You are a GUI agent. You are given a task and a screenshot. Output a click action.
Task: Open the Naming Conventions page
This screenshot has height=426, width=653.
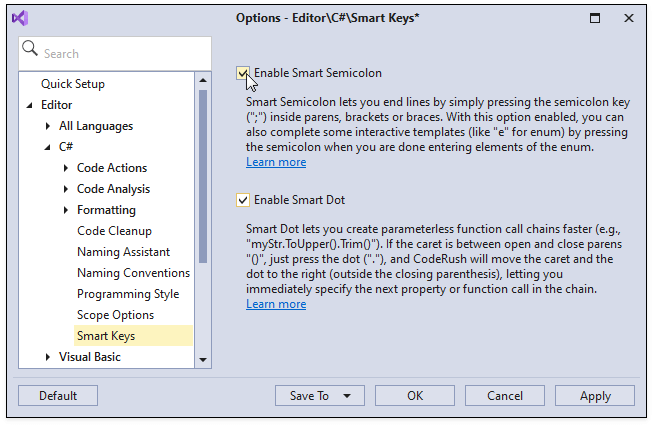point(133,273)
